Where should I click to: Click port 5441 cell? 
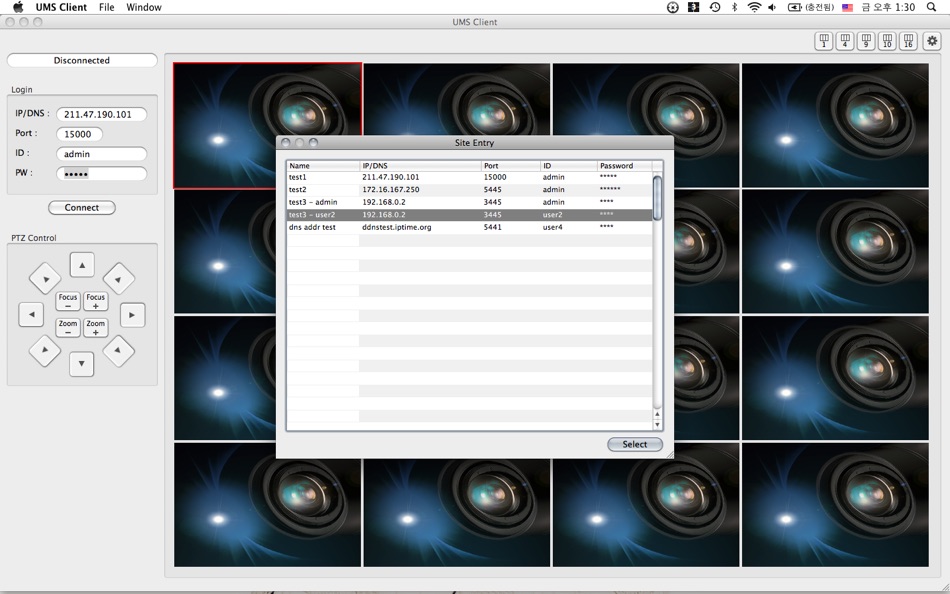493,227
